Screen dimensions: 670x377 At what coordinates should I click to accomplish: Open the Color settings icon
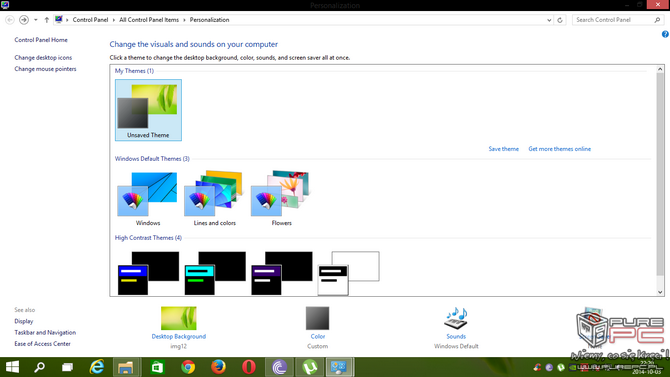[x=317, y=318]
